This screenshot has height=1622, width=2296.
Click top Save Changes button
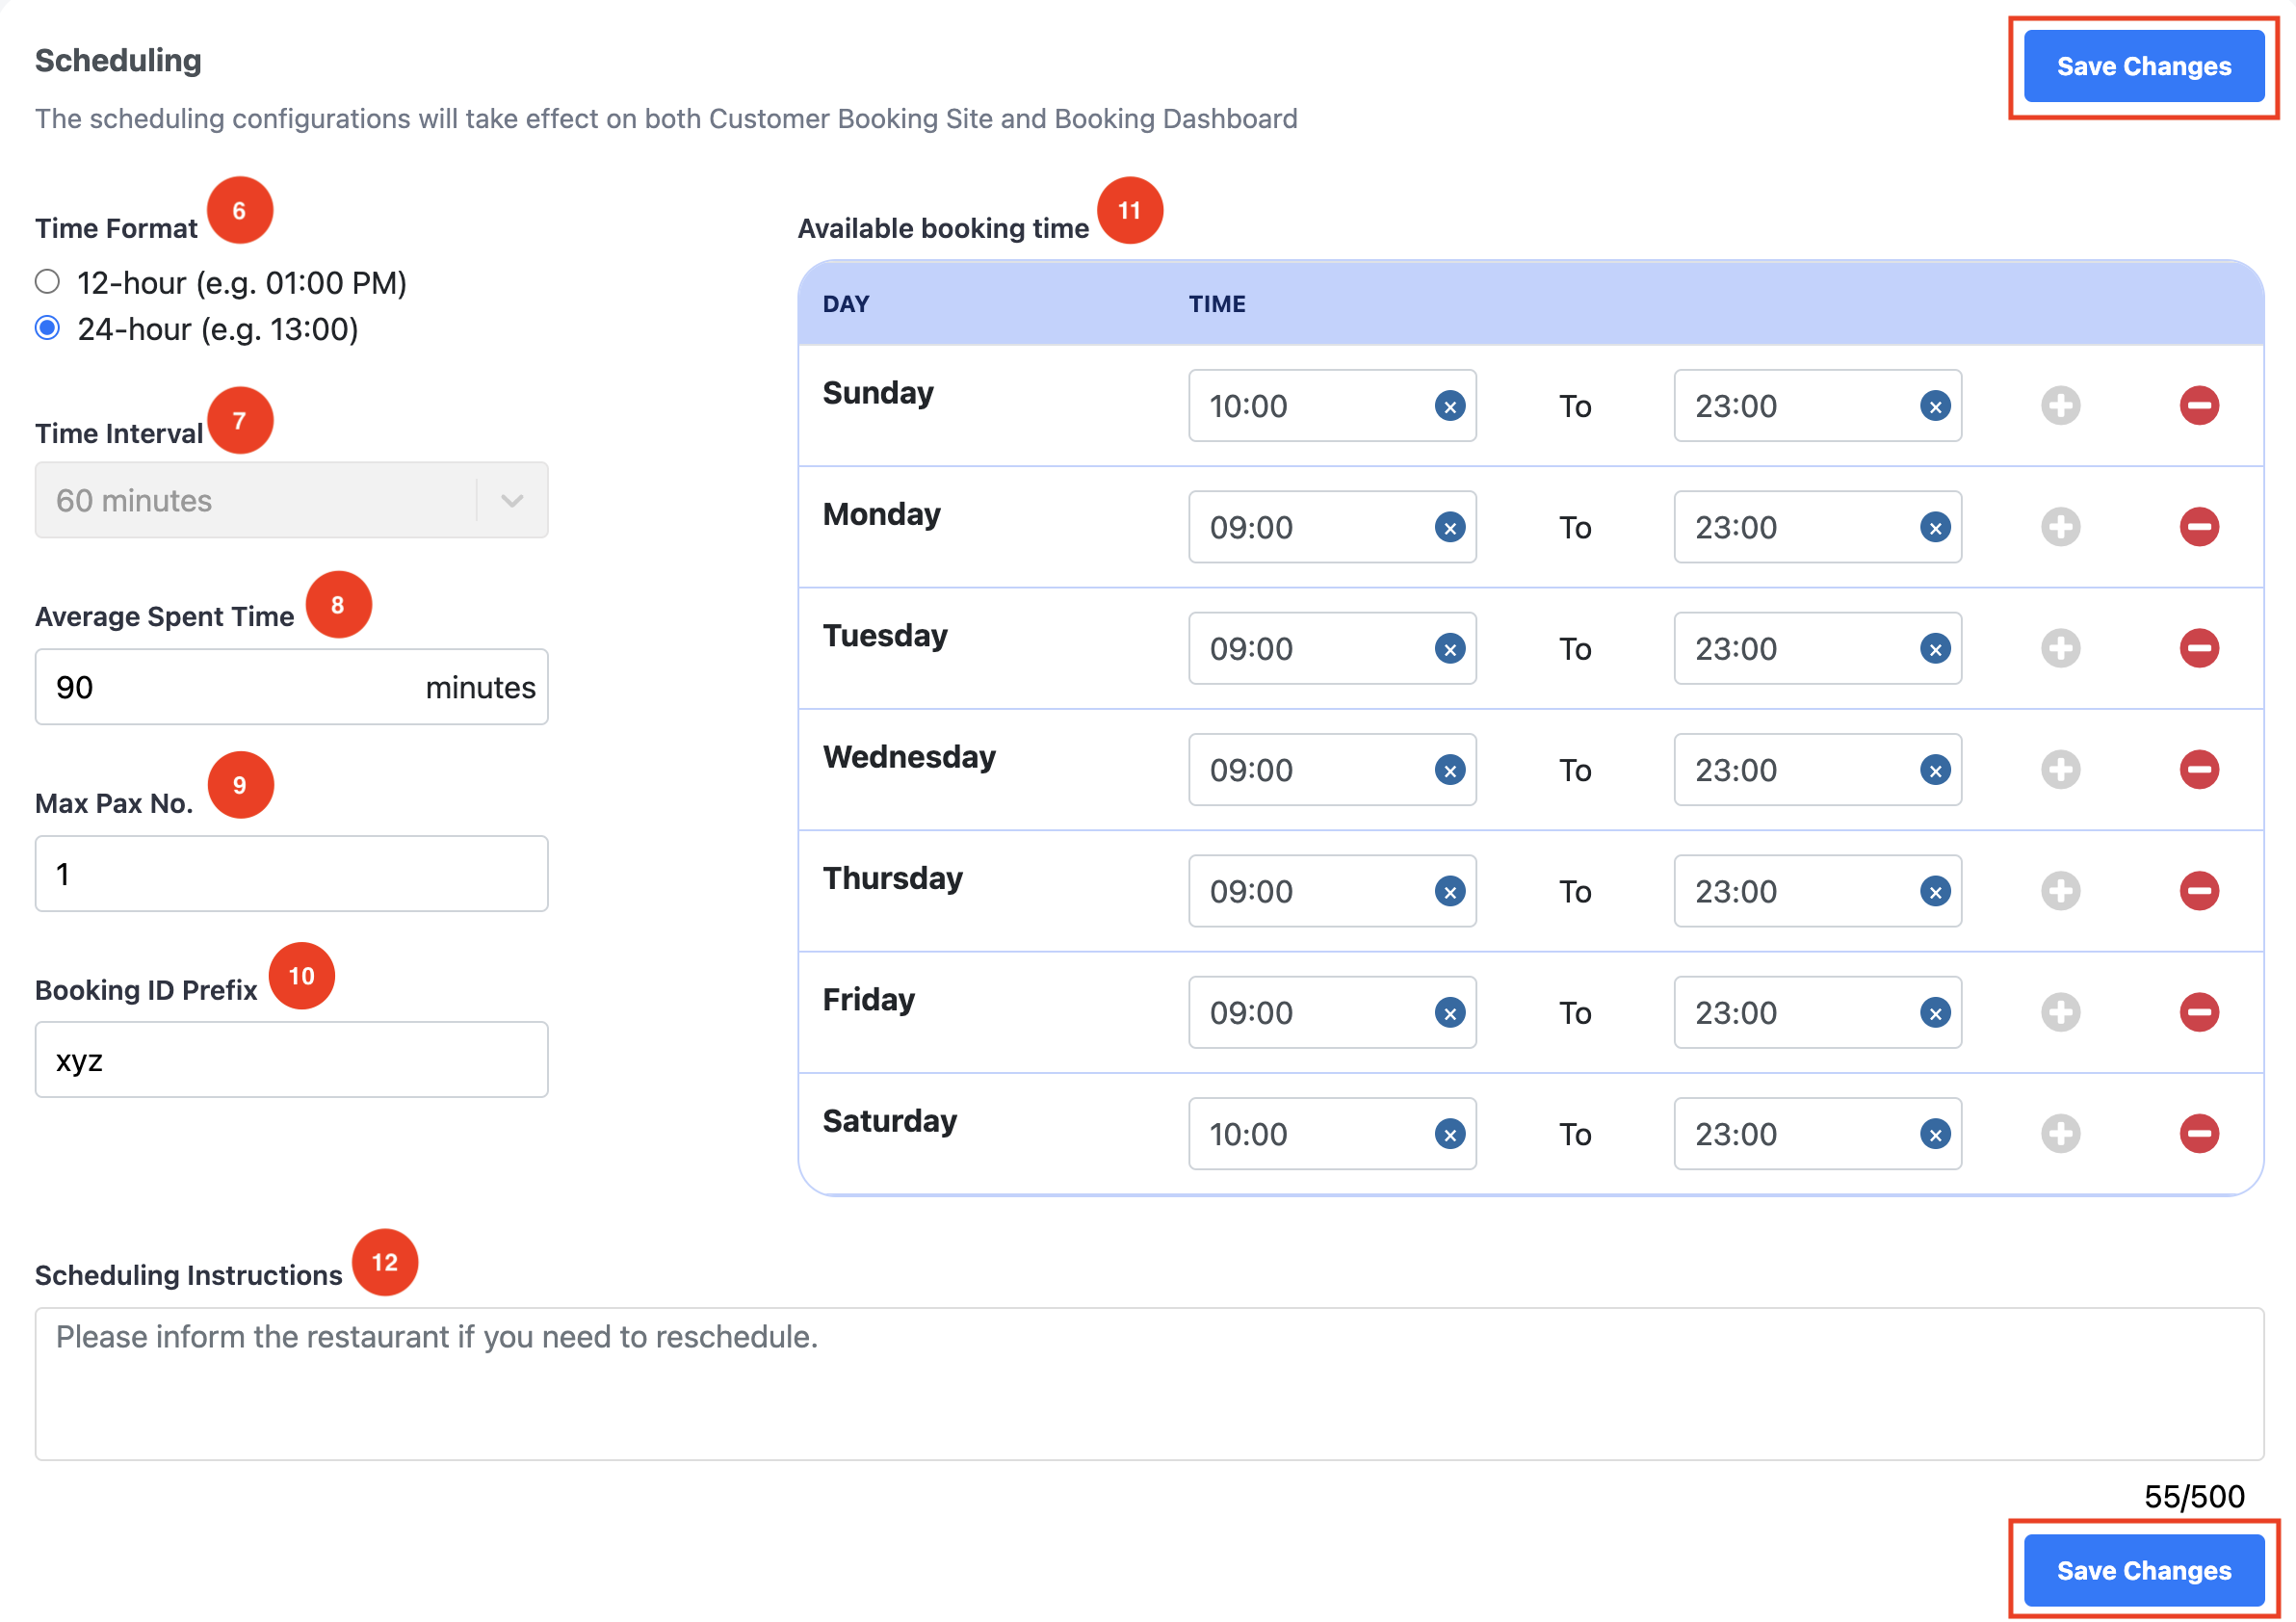pos(2143,66)
